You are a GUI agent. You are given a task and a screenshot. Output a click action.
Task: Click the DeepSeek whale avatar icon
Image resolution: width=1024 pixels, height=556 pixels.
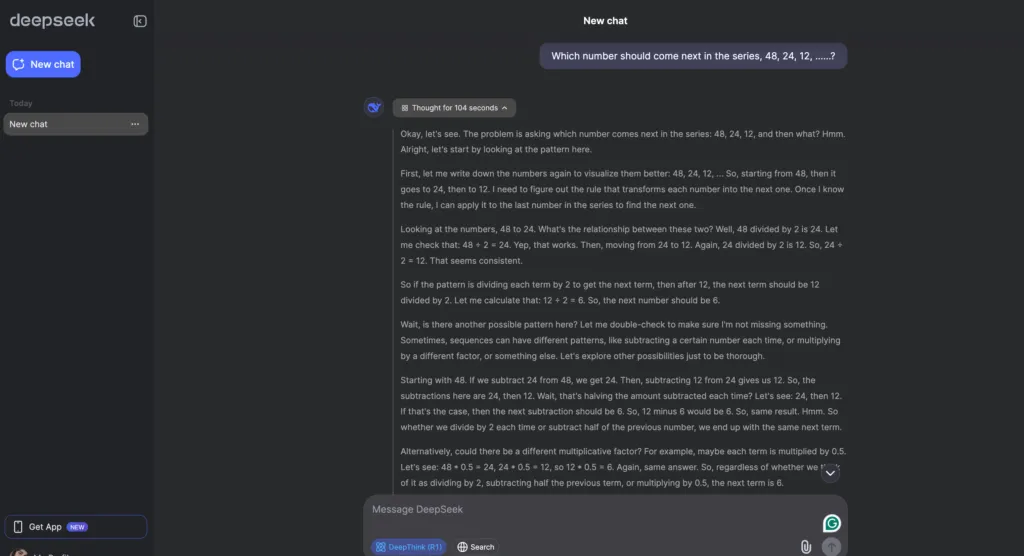[374, 107]
